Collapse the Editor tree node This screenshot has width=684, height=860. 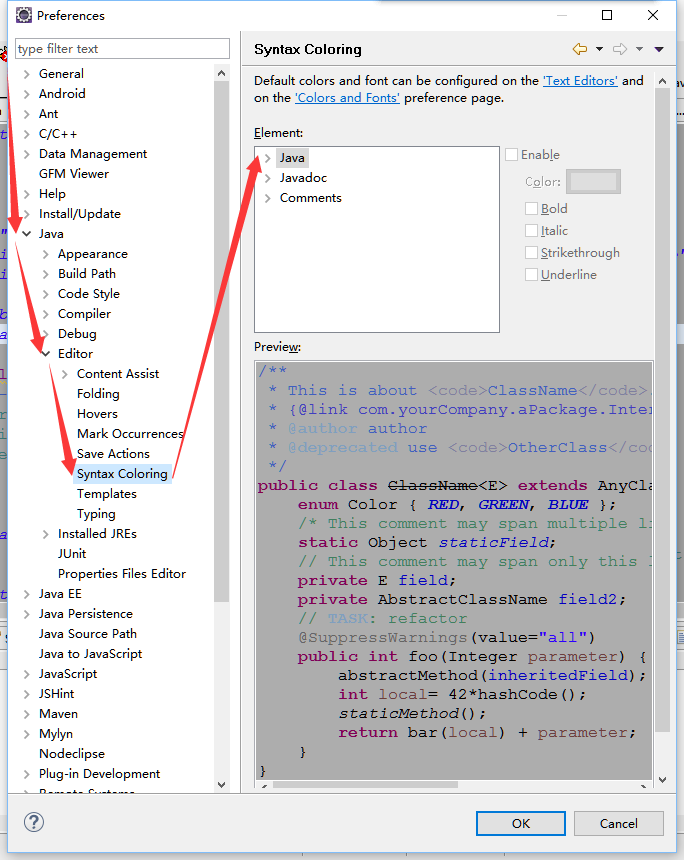(x=46, y=354)
